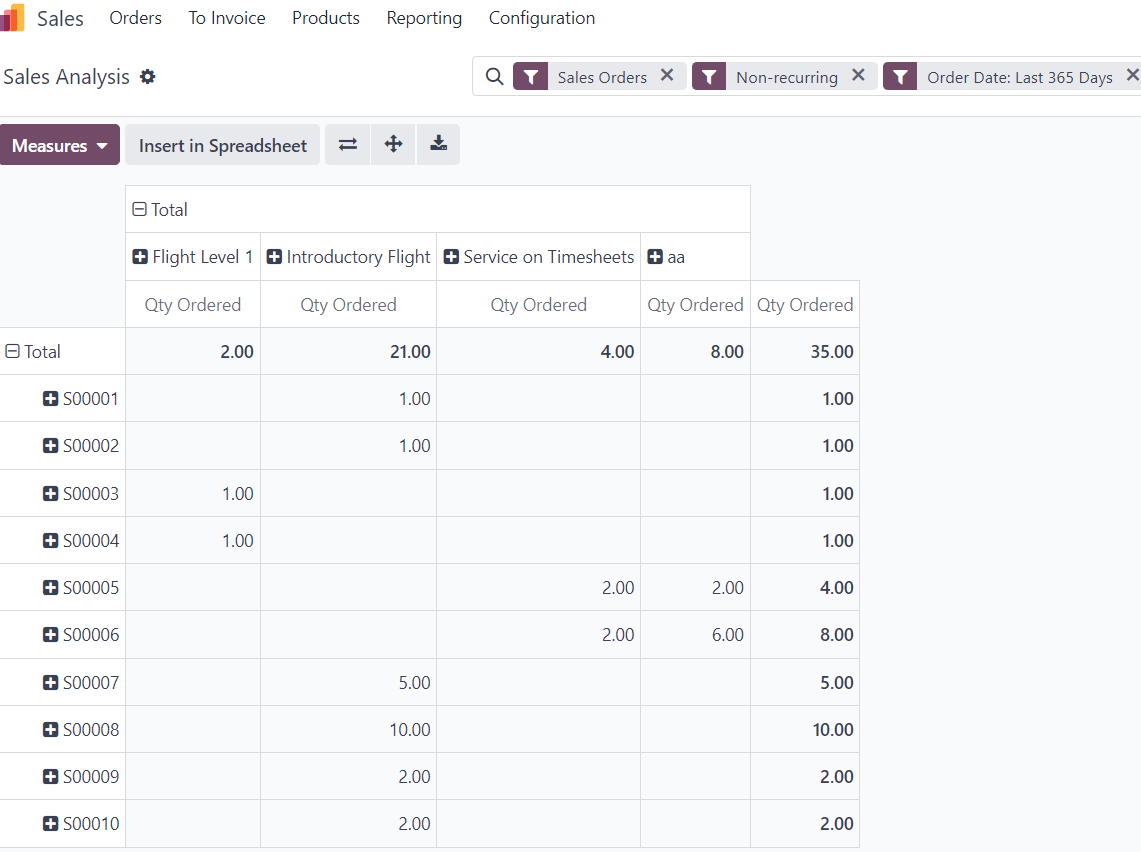Image resolution: width=1141 pixels, height=852 pixels.
Task: Click the S00003 Flight Level 1 1.00 cell
Action: click(x=193, y=493)
